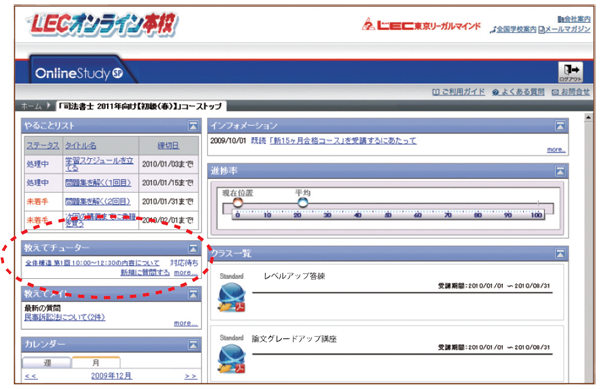Click 新規に質問する link
The height and width of the screenshot is (389, 600).
point(145,272)
